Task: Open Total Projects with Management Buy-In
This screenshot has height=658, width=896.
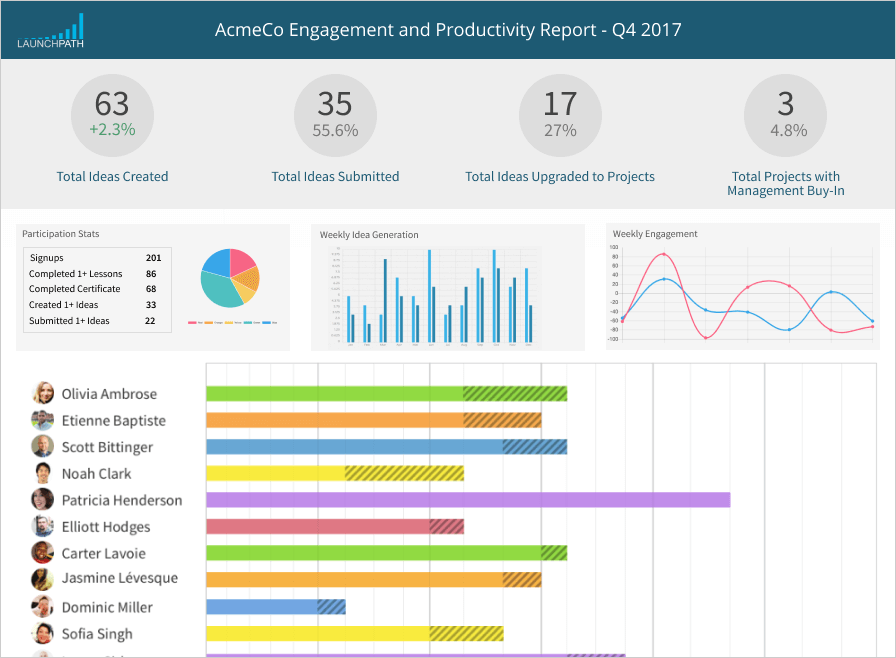Action: coord(786,183)
